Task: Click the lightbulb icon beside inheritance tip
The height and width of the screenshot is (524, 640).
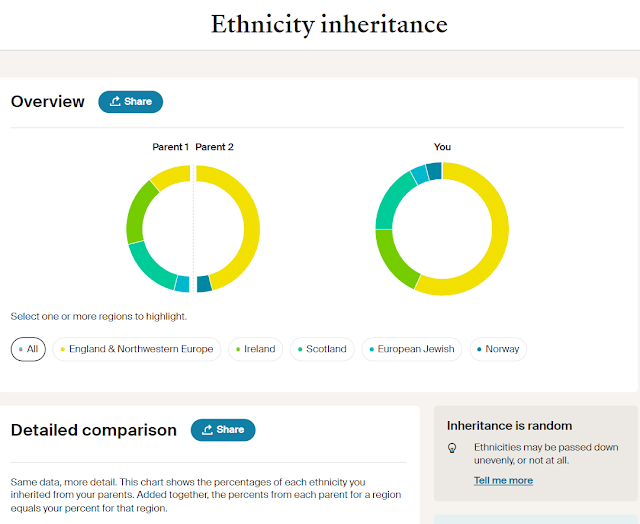Action: pyautogui.click(x=452, y=448)
